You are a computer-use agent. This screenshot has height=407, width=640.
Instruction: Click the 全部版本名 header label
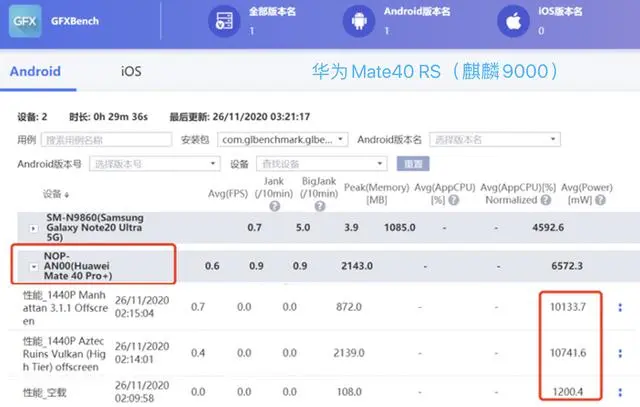272,11
